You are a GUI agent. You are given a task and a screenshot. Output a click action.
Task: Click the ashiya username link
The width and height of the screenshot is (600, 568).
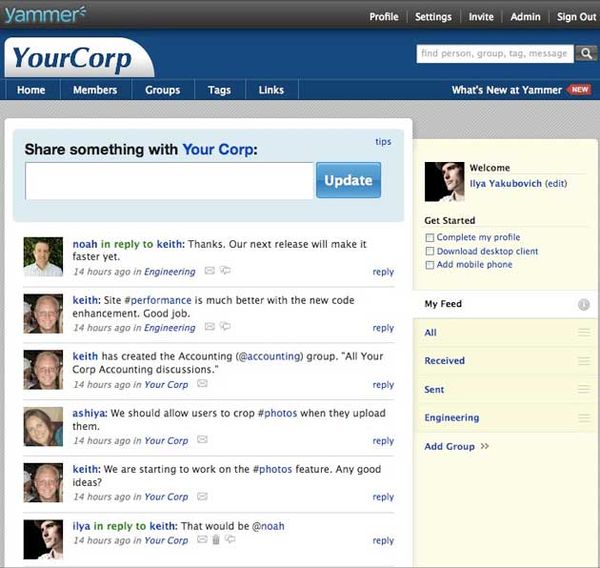90,413
